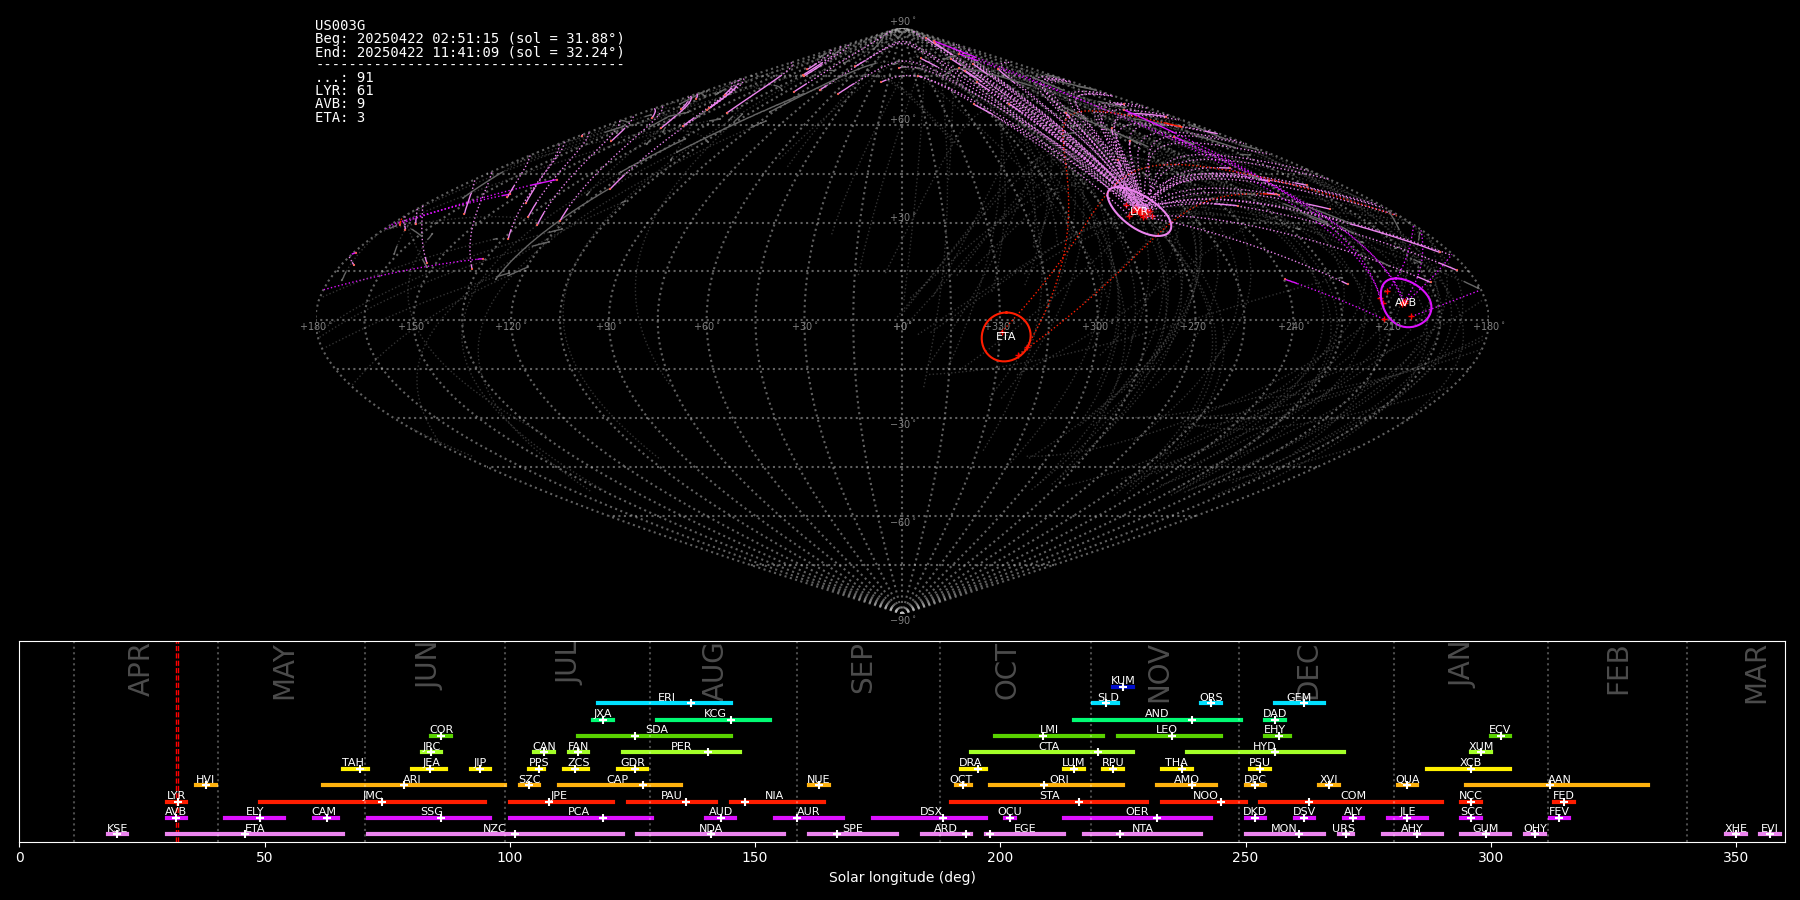The height and width of the screenshot is (900, 1800).
Task: Click the 350 tick on solar longitude axis
Action: pos(1735,857)
